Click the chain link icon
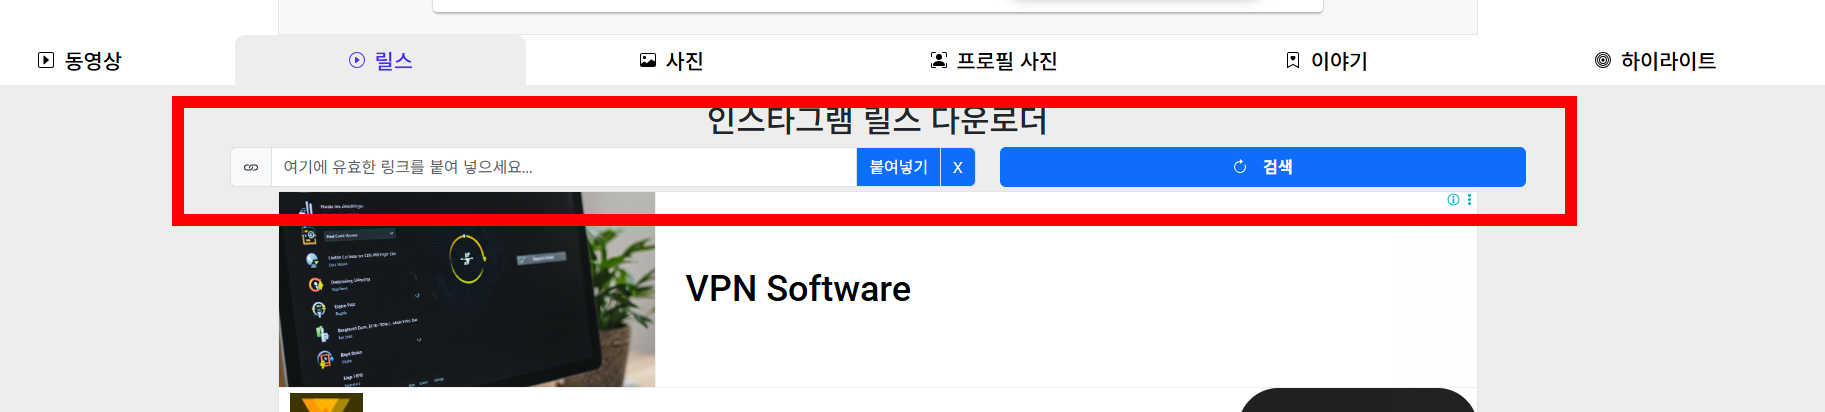 coord(251,167)
